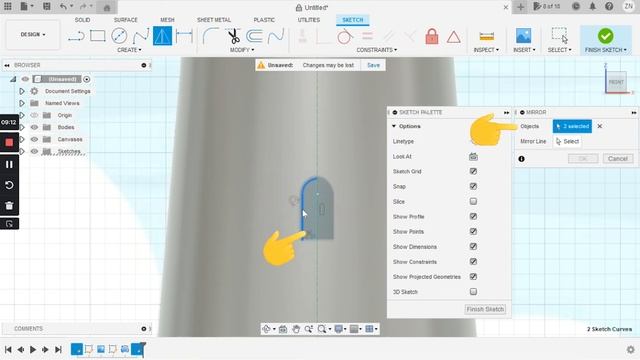Image resolution: width=640 pixels, height=360 pixels.
Task: Open the Design workspace dropdown
Action: click(33, 35)
